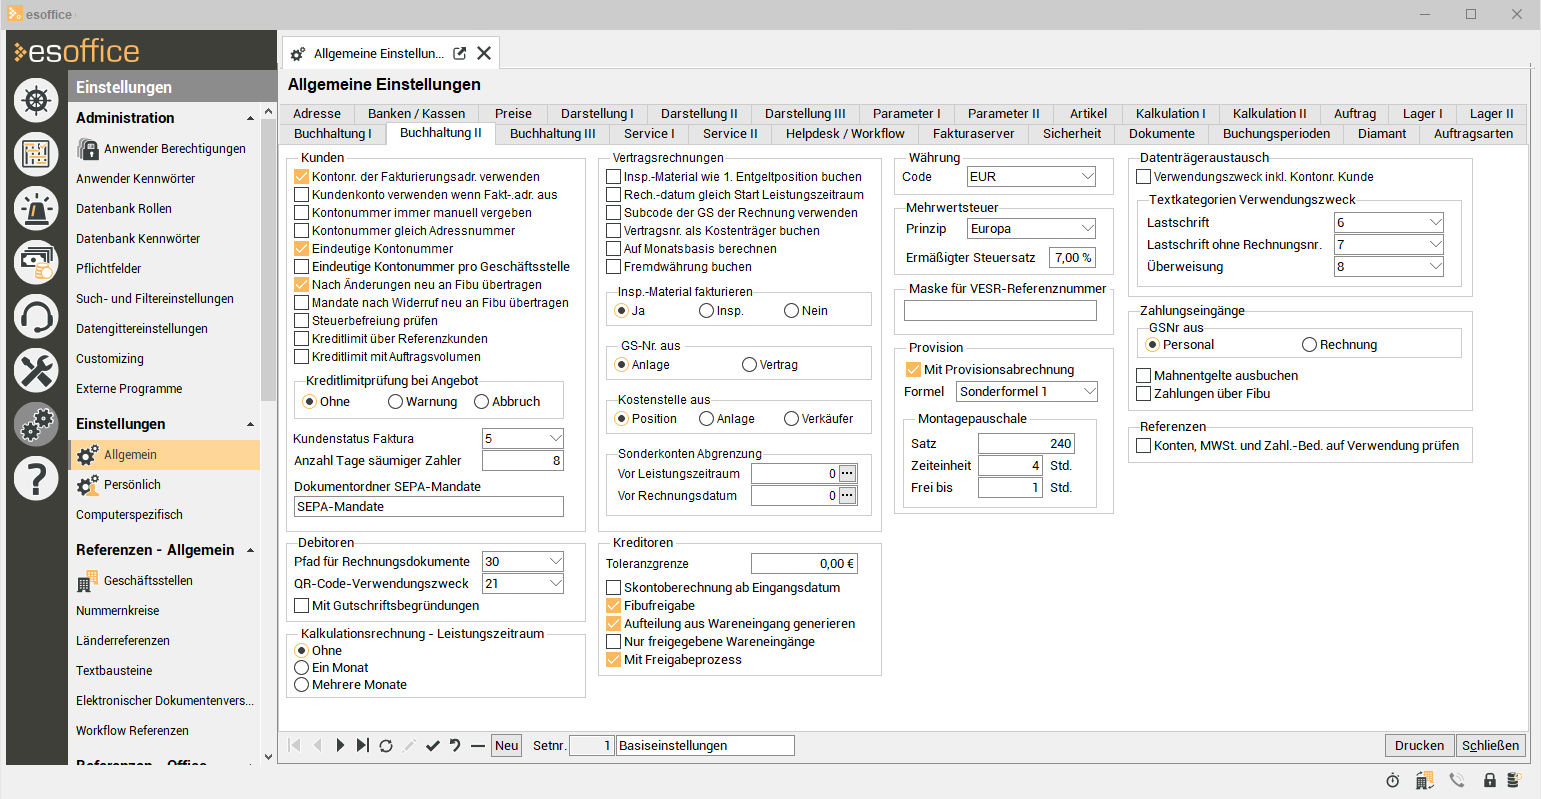The height and width of the screenshot is (799, 1541).
Task: Go to the next record in navigator
Action: pyautogui.click(x=340, y=745)
